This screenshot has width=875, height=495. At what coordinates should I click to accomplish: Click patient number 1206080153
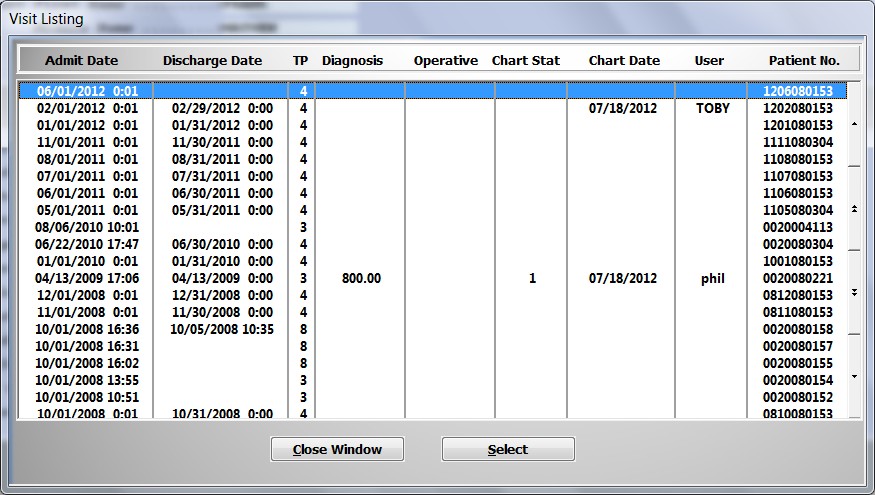coord(798,91)
